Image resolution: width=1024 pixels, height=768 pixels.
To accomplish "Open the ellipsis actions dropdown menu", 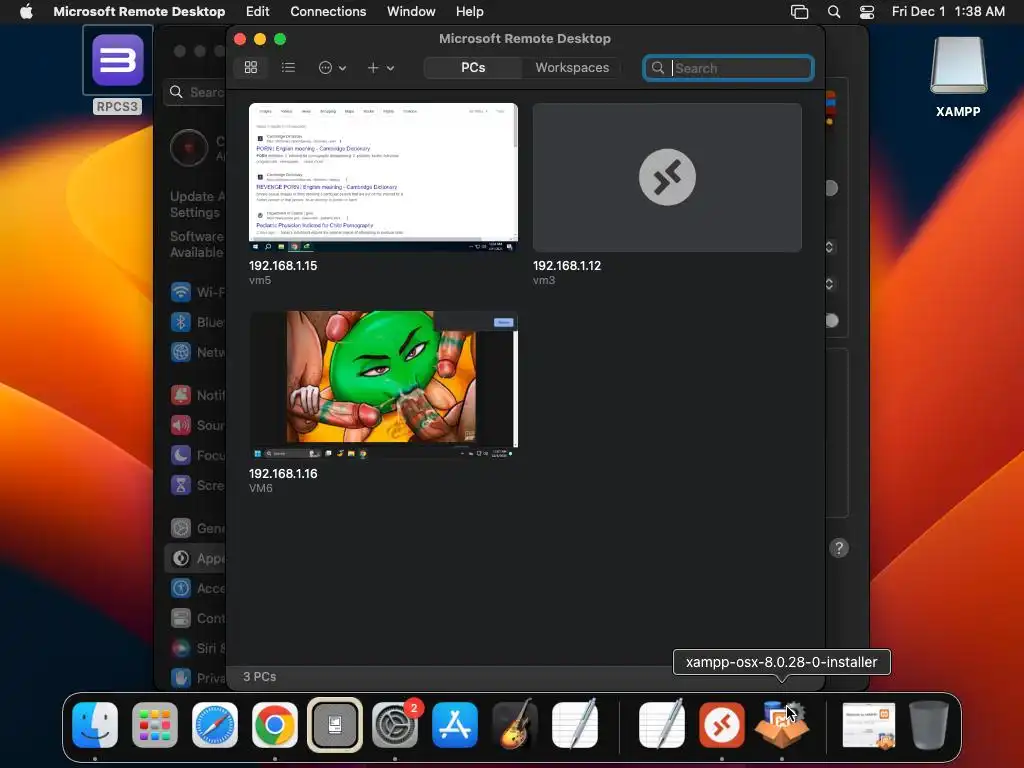I will click(x=332, y=67).
